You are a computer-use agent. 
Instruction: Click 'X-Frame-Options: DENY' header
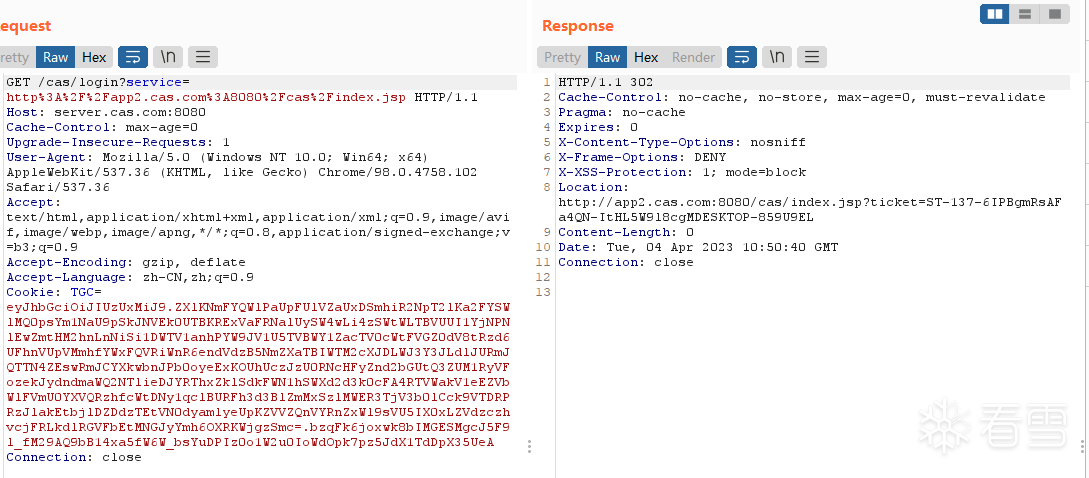(x=642, y=157)
